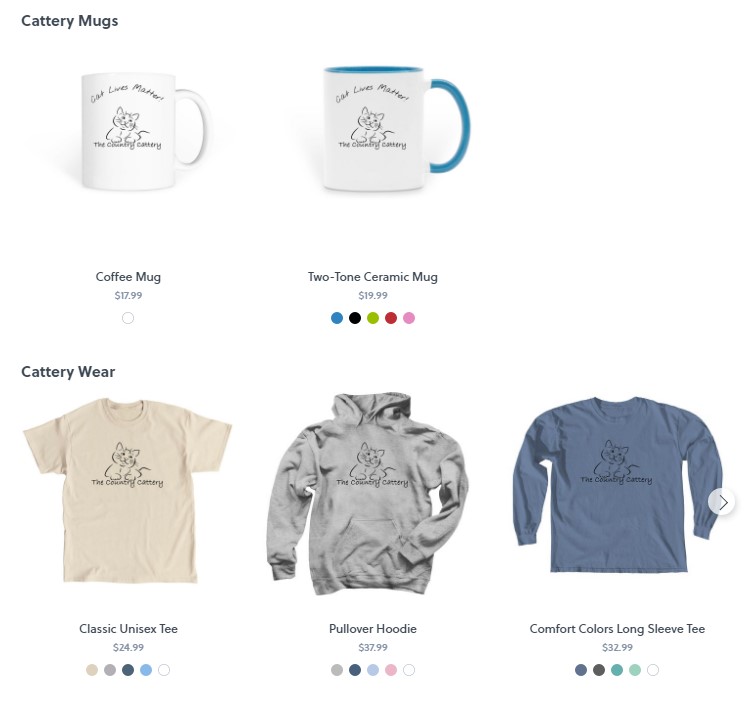Open the Pullover Hoodie title link
The image size is (750, 703).
point(373,629)
